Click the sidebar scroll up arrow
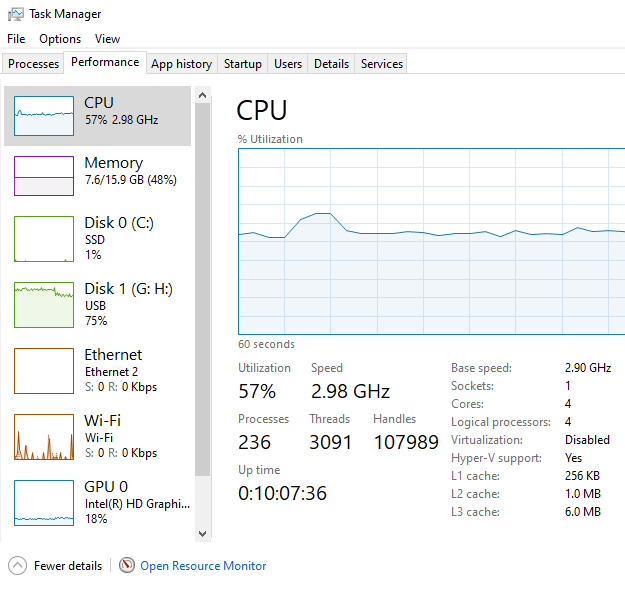Image resolution: width=625 pixels, height=590 pixels. (x=202, y=95)
